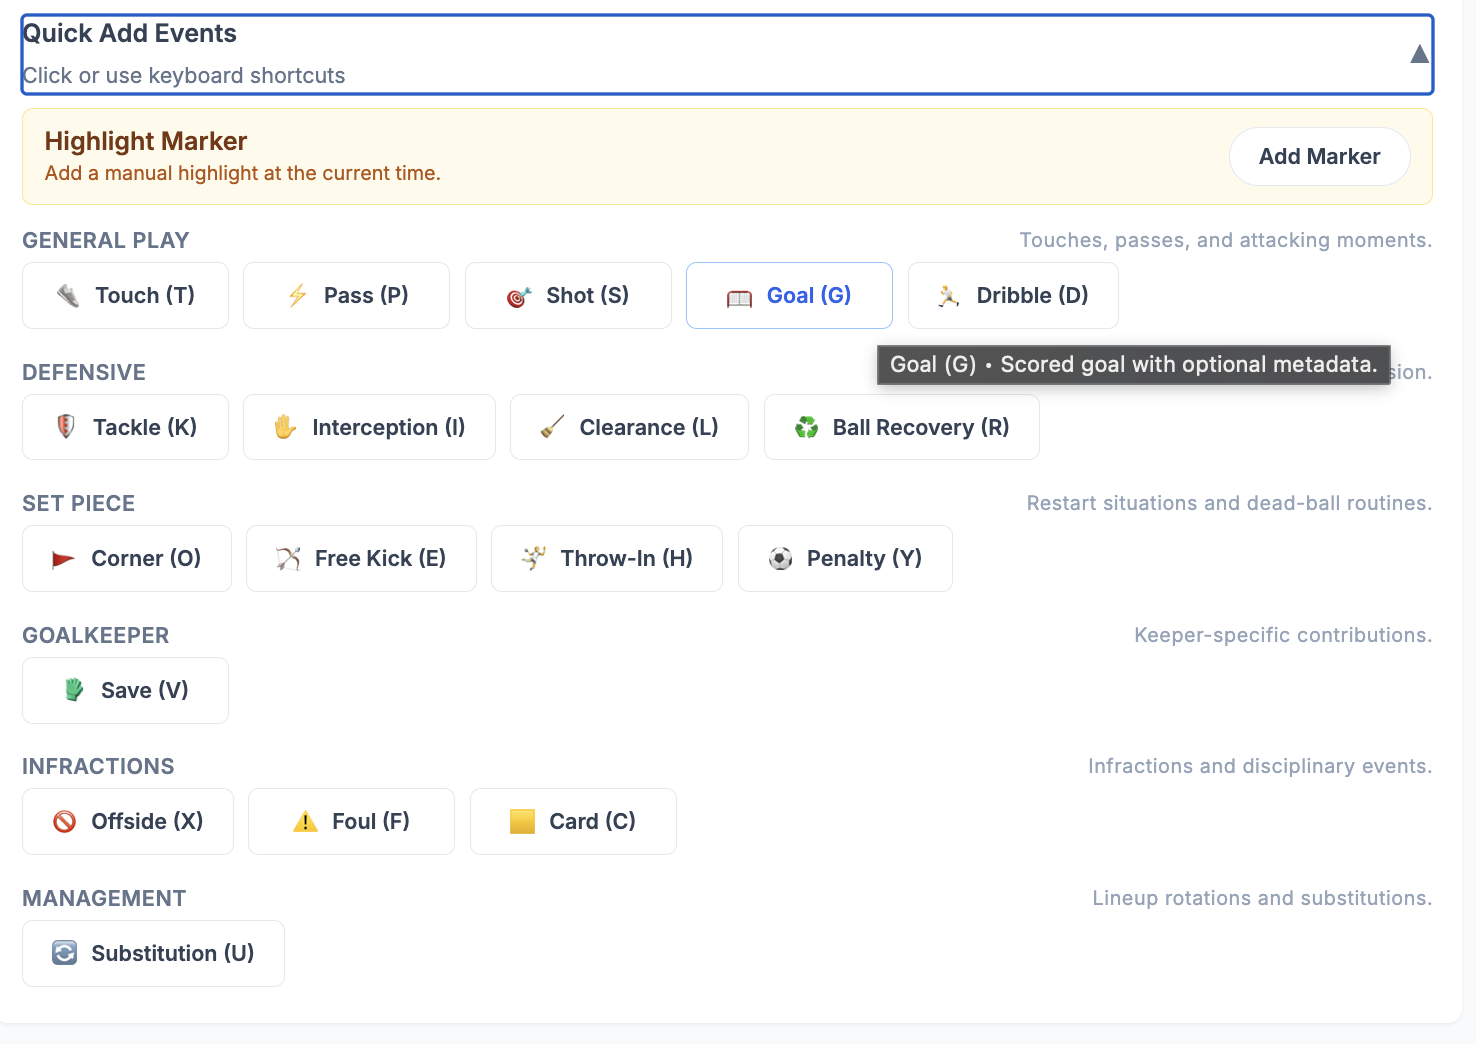1476x1044 pixels.
Task: Record an Offside (X) event
Action: point(128,822)
